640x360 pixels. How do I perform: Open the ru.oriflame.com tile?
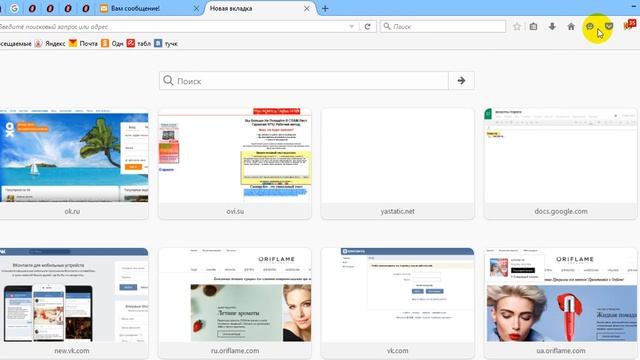[235, 303]
